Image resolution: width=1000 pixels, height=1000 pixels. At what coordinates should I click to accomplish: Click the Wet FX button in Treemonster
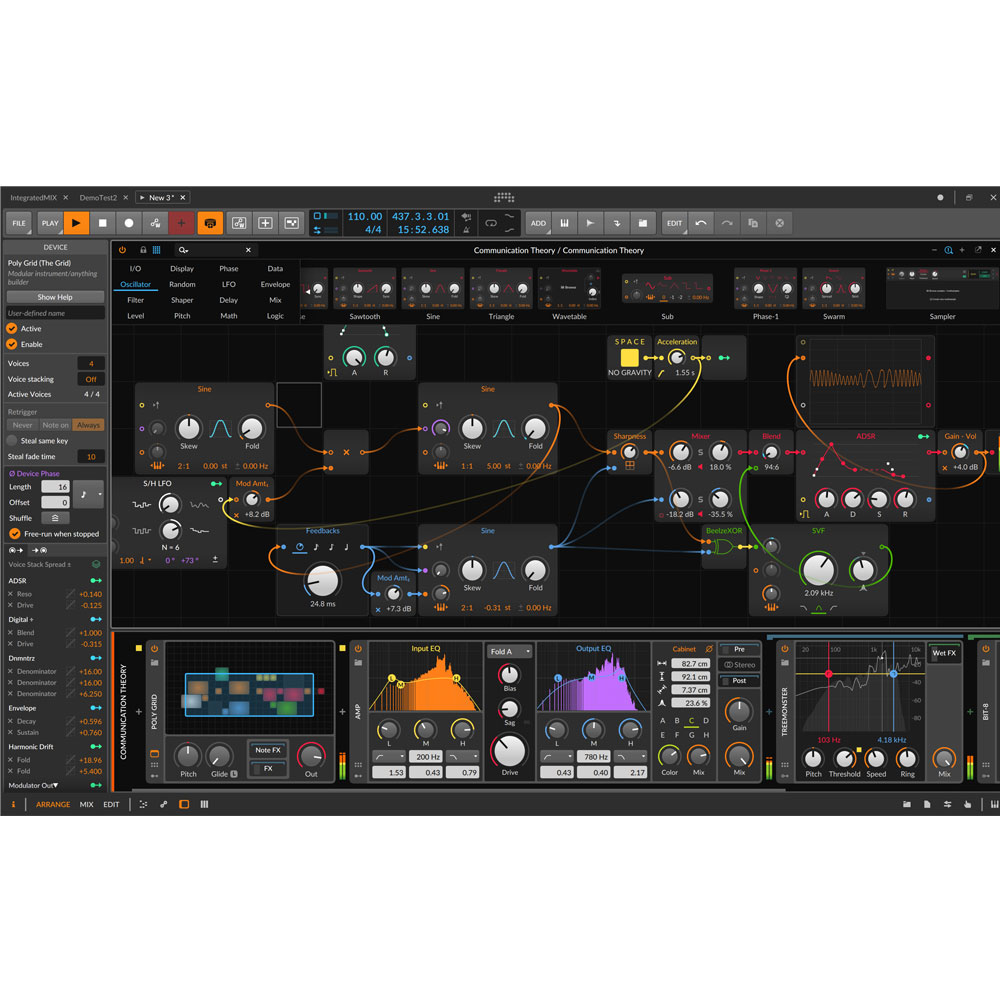944,653
